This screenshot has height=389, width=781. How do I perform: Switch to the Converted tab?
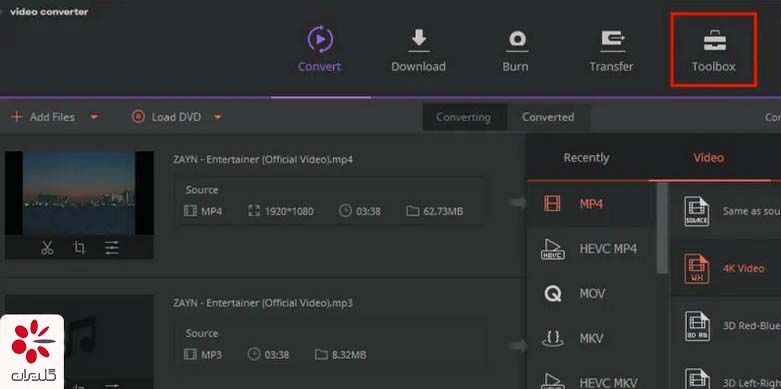(548, 117)
